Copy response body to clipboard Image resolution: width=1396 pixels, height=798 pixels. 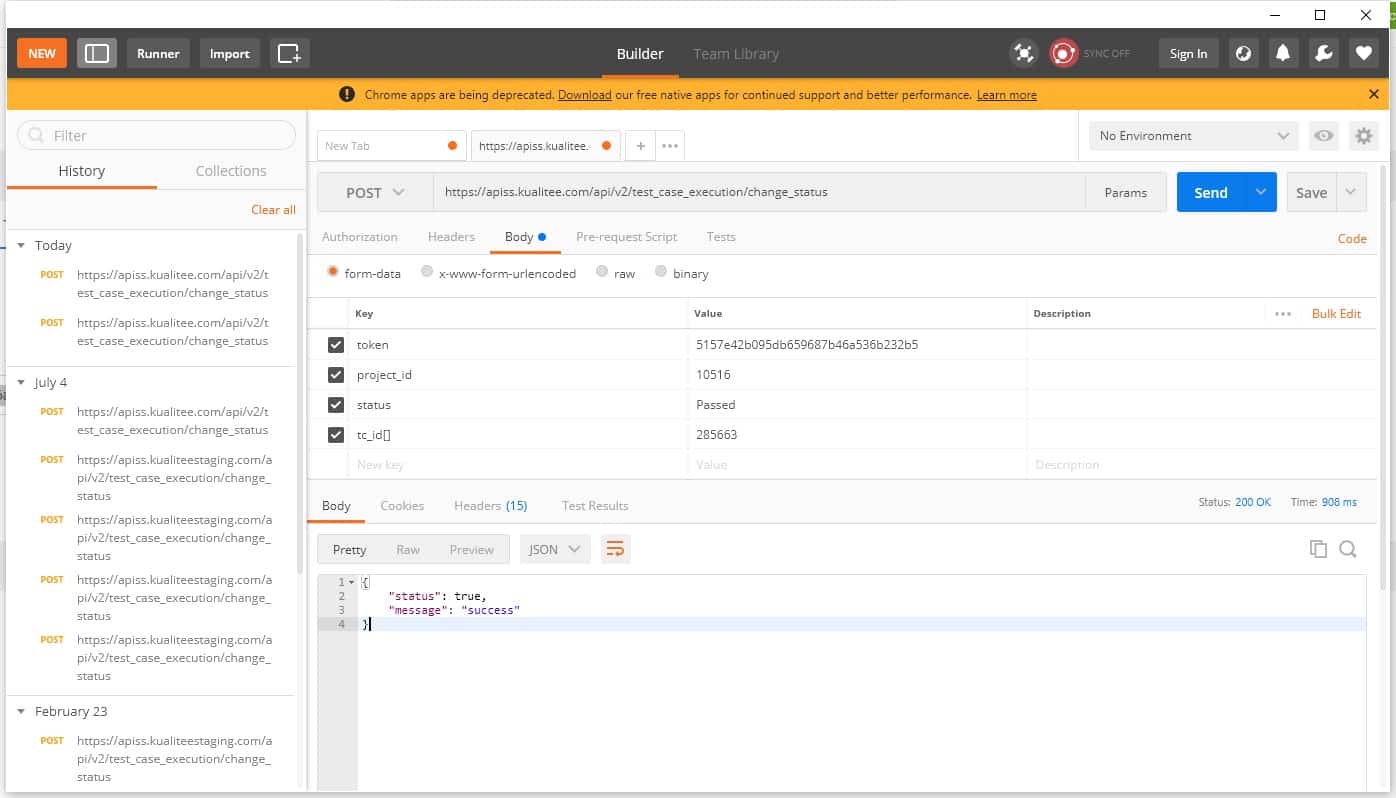1318,549
